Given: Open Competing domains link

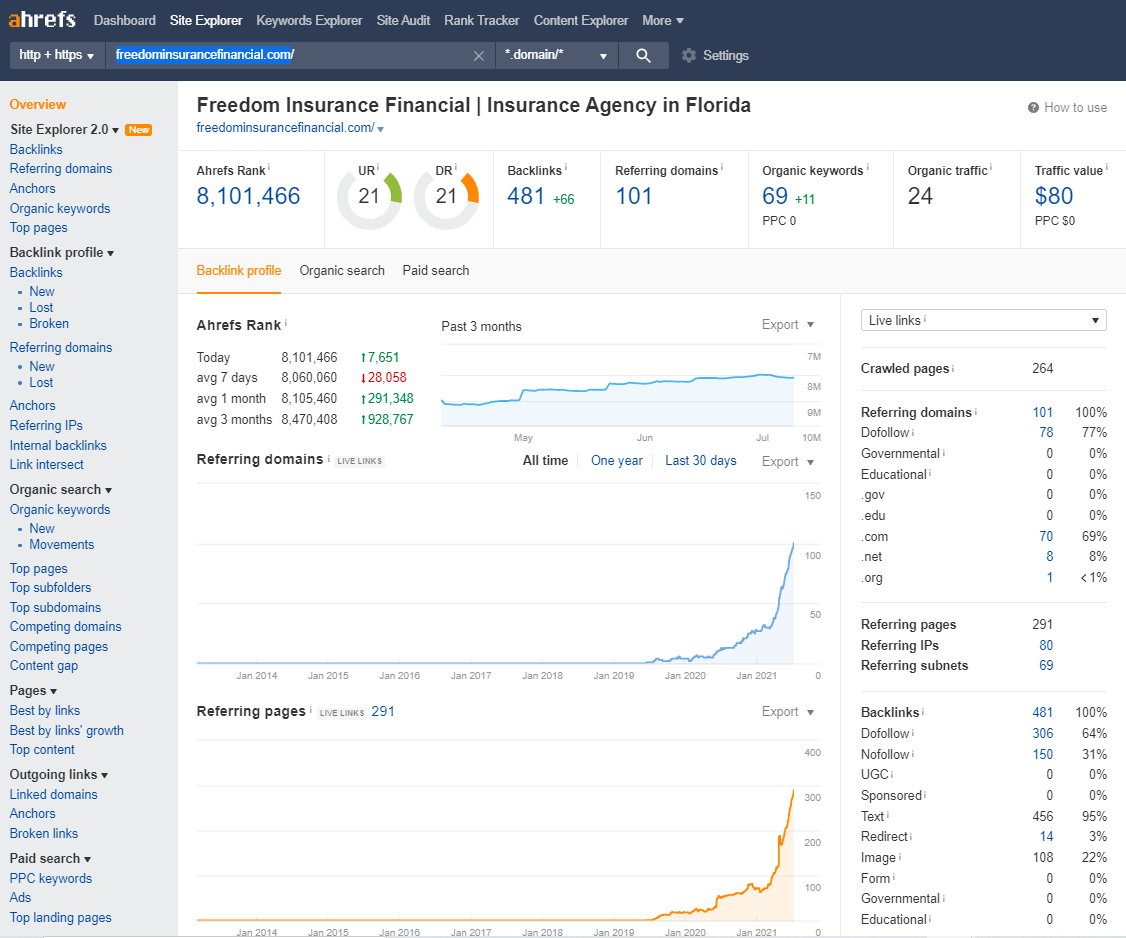Looking at the screenshot, I should (x=65, y=627).
